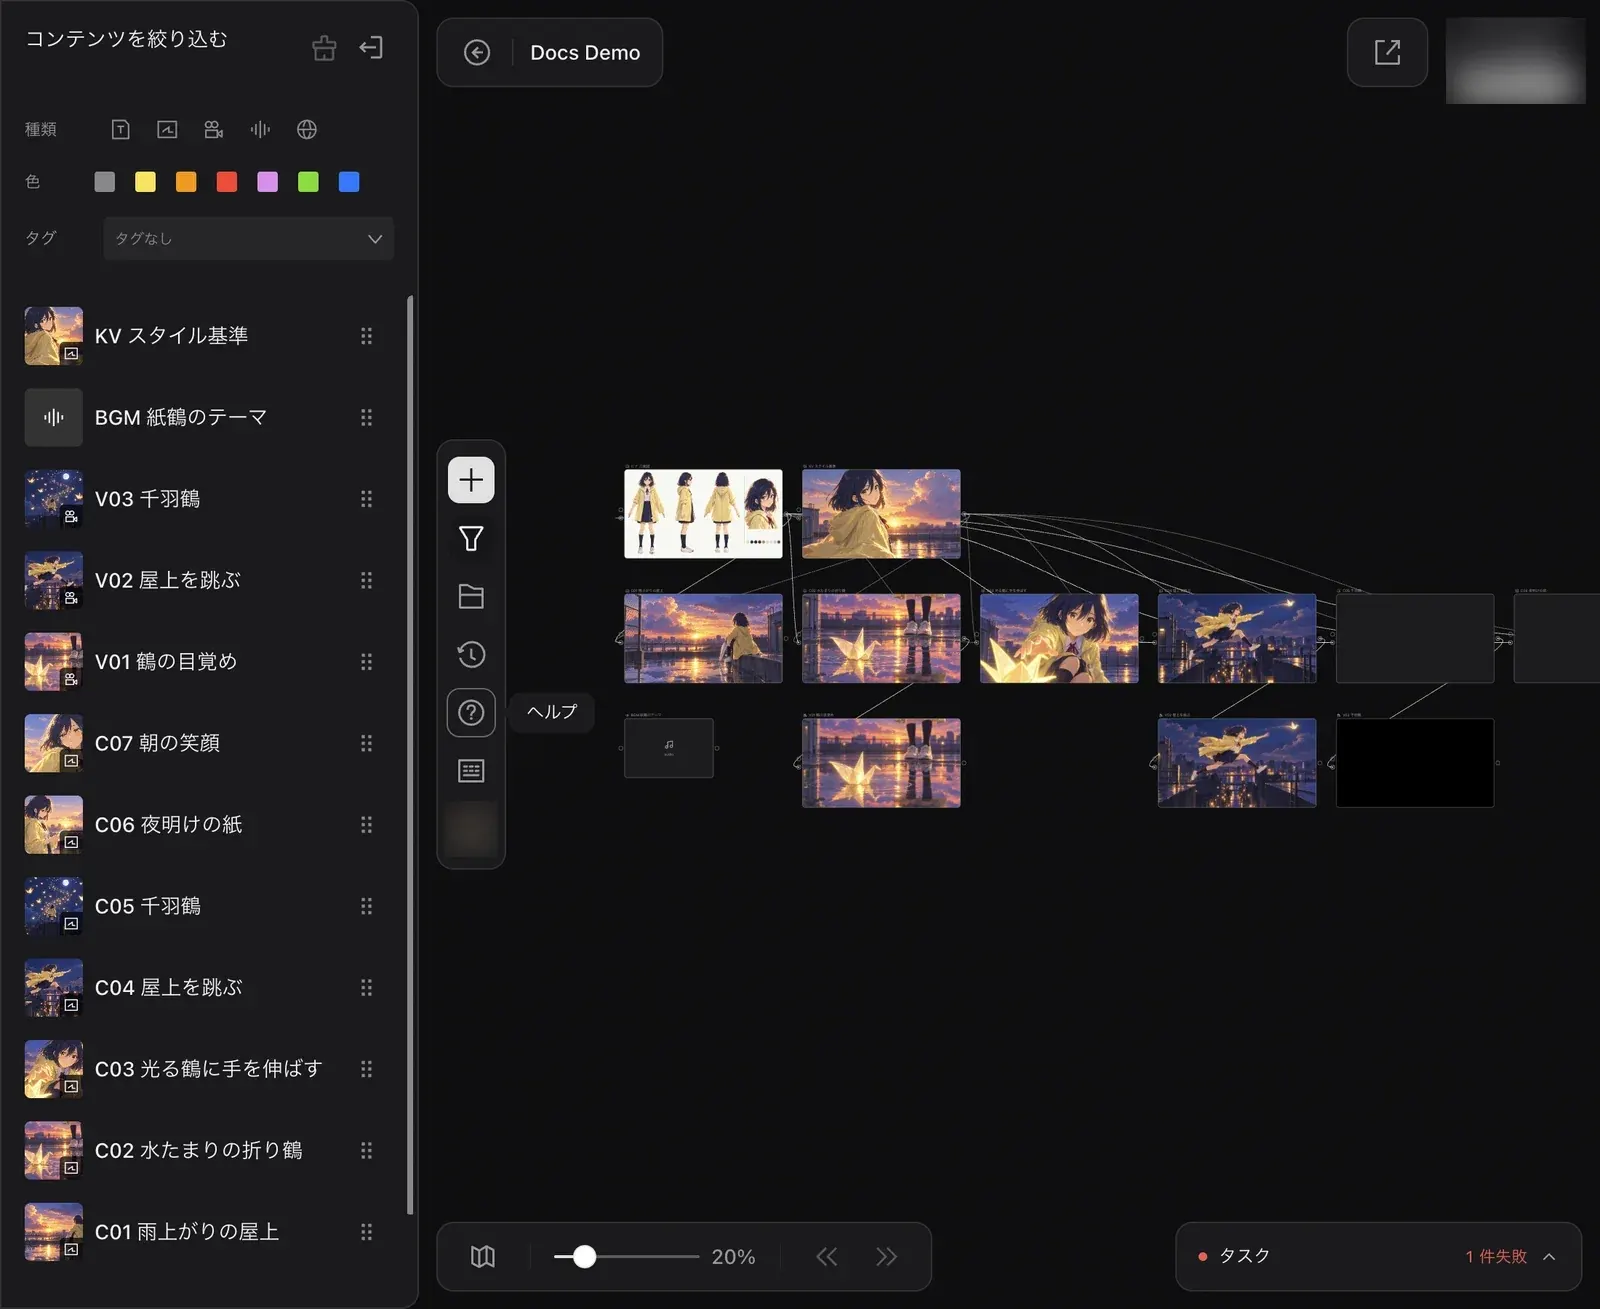Image resolution: width=1600 pixels, height=1309 pixels.
Task: Click the 1 件失敗 status link
Action: 1496,1256
